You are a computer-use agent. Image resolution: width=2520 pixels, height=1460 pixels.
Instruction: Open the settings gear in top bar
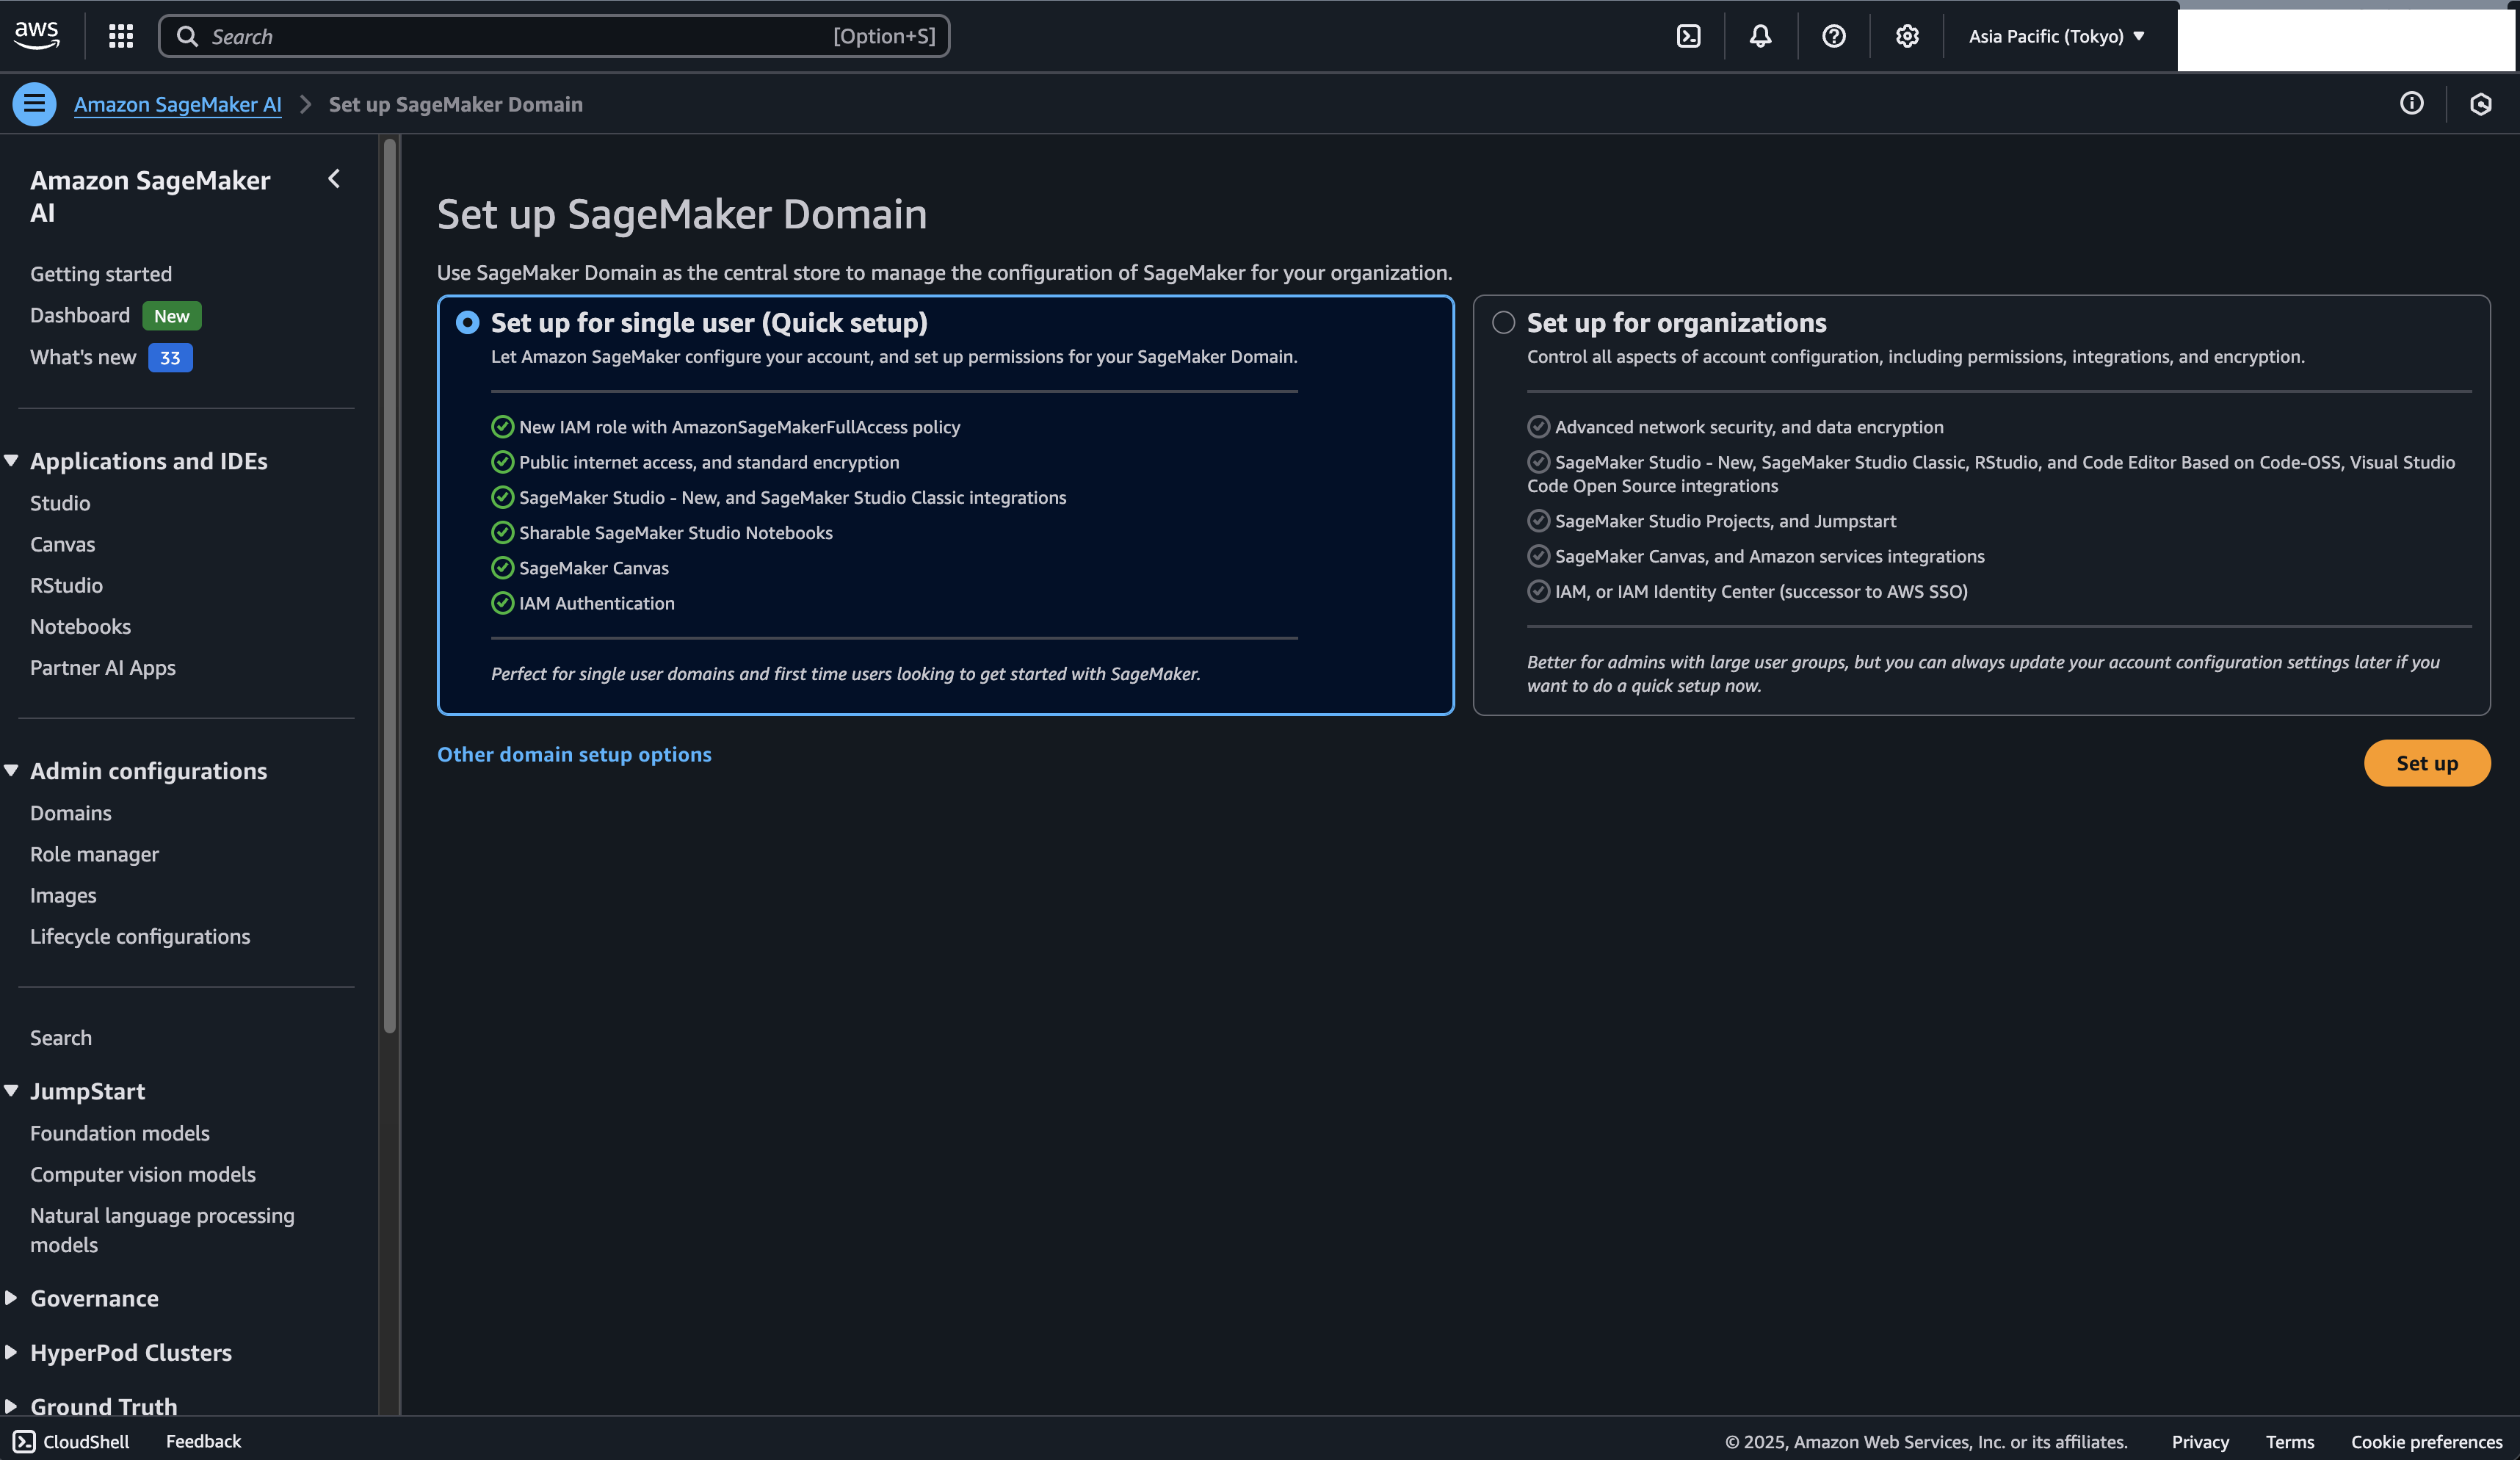[x=1907, y=36]
